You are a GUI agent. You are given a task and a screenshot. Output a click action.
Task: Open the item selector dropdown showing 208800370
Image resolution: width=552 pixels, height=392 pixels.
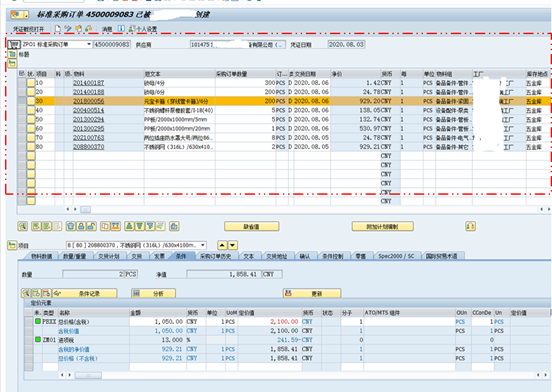pos(203,245)
